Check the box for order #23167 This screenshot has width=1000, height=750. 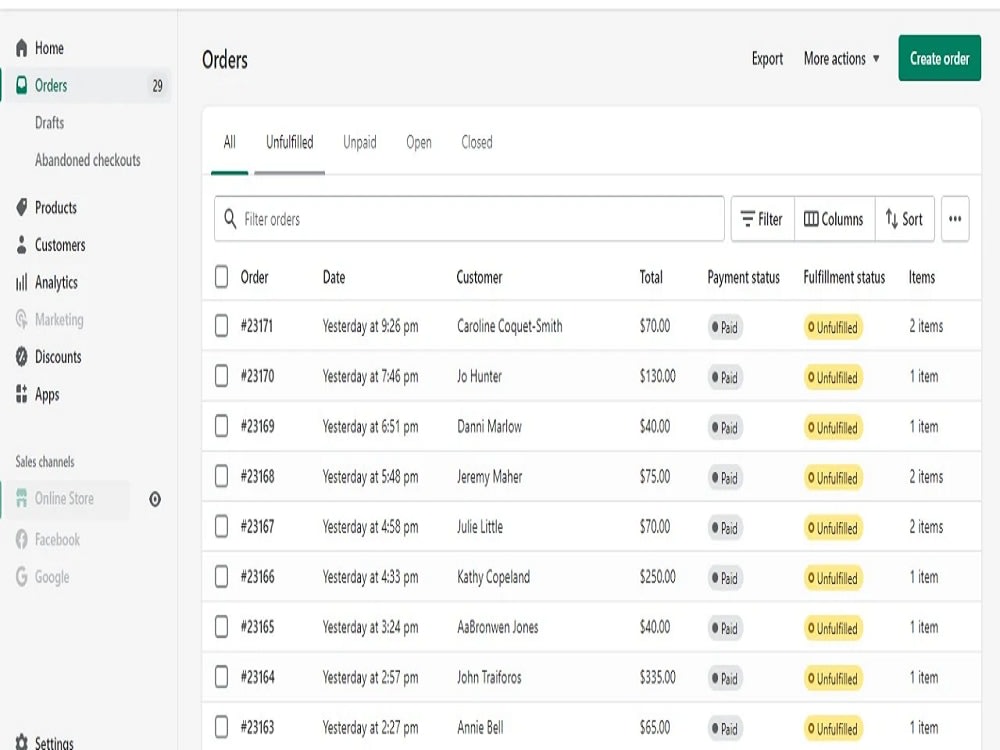221,526
